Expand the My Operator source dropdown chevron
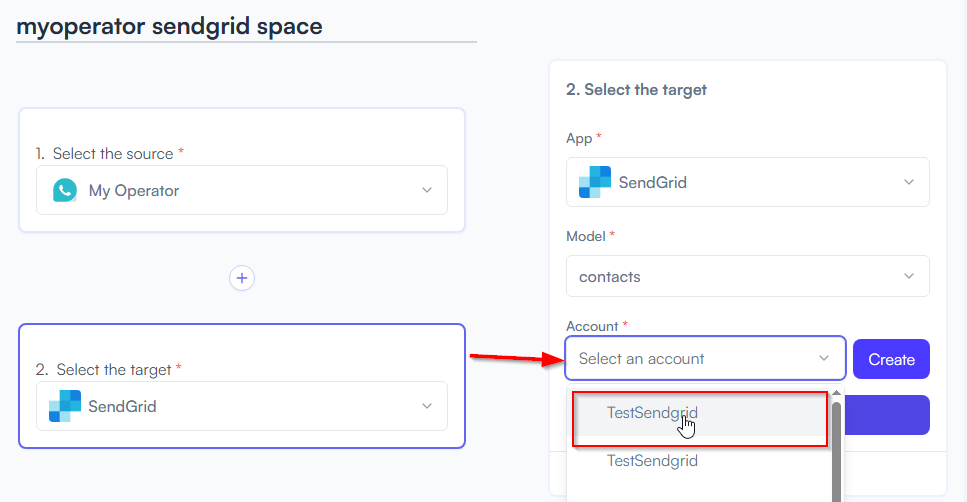This screenshot has width=967, height=502. (x=427, y=190)
